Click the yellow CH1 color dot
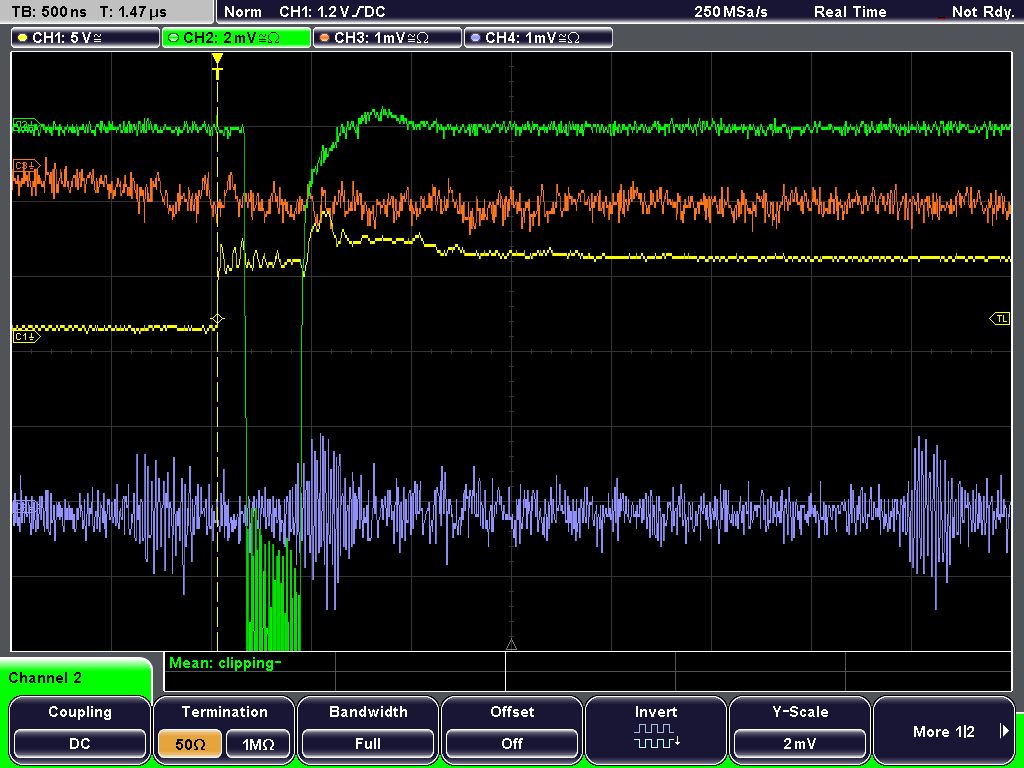This screenshot has width=1024, height=768. [x=22, y=38]
